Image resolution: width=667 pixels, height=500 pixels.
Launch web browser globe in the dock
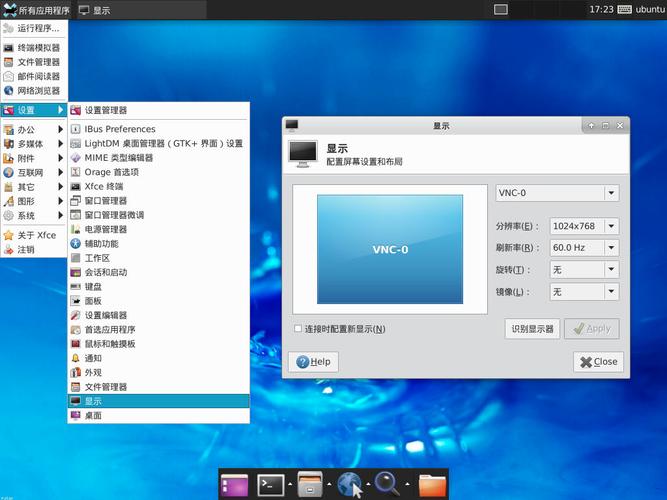350,485
